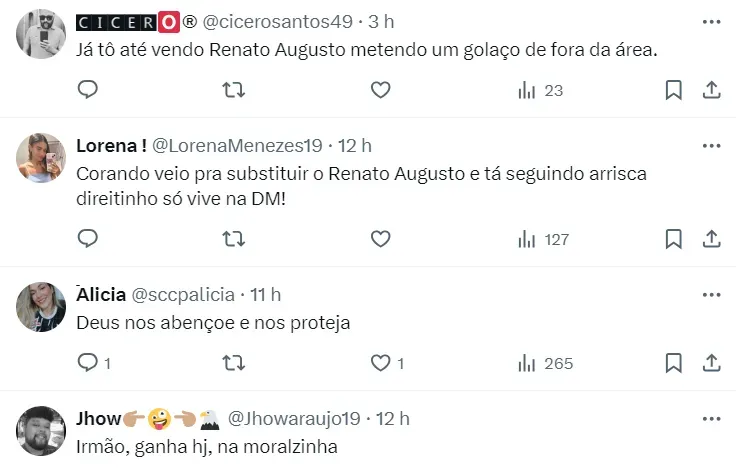
Task: Share cicerosantos49's tweet
Action: [712, 90]
